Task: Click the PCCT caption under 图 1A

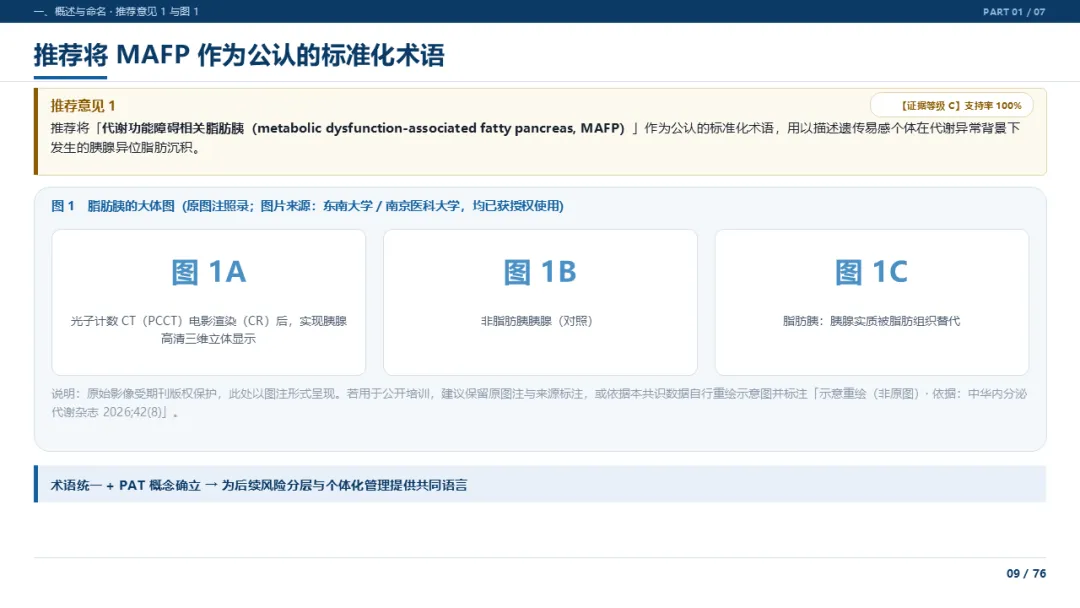Action: [x=209, y=330]
